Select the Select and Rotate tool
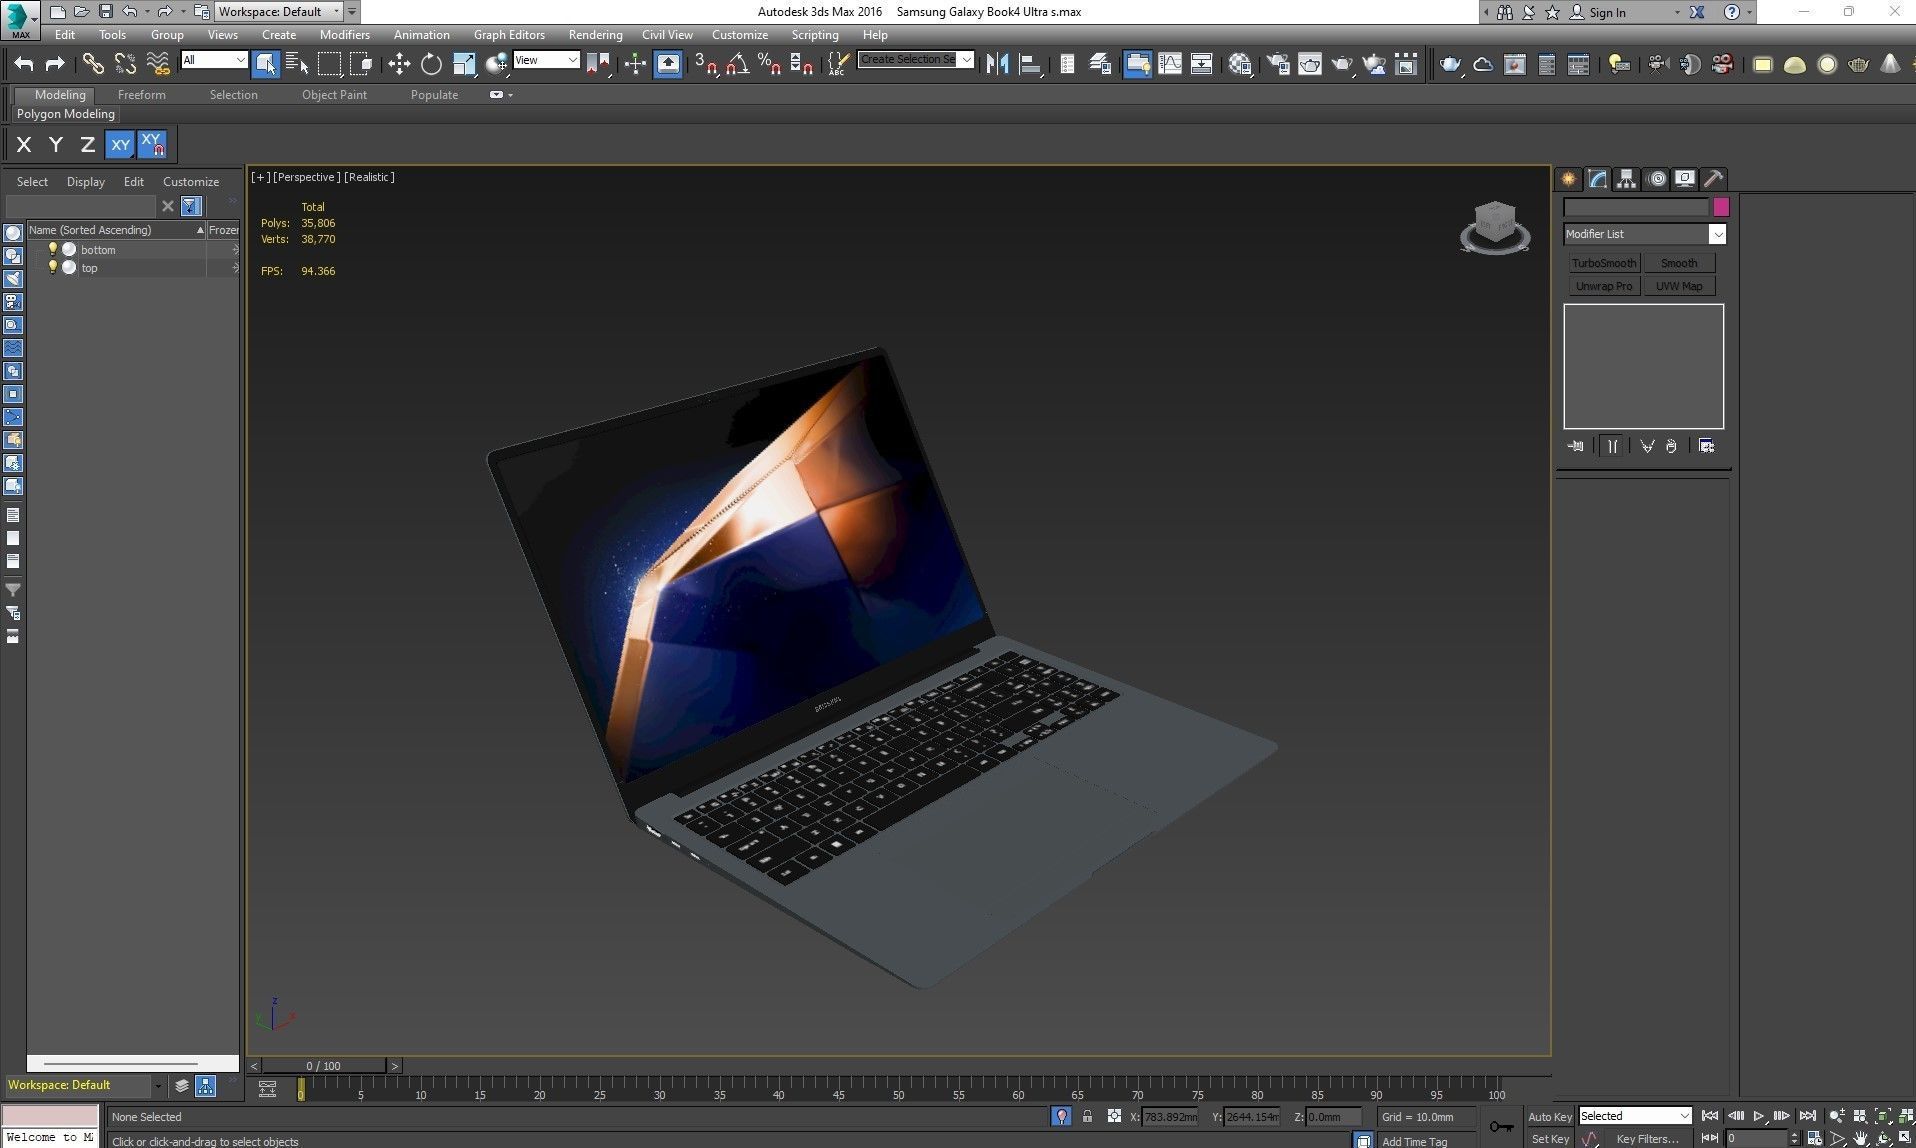Image resolution: width=1916 pixels, height=1148 pixels. pos(431,64)
